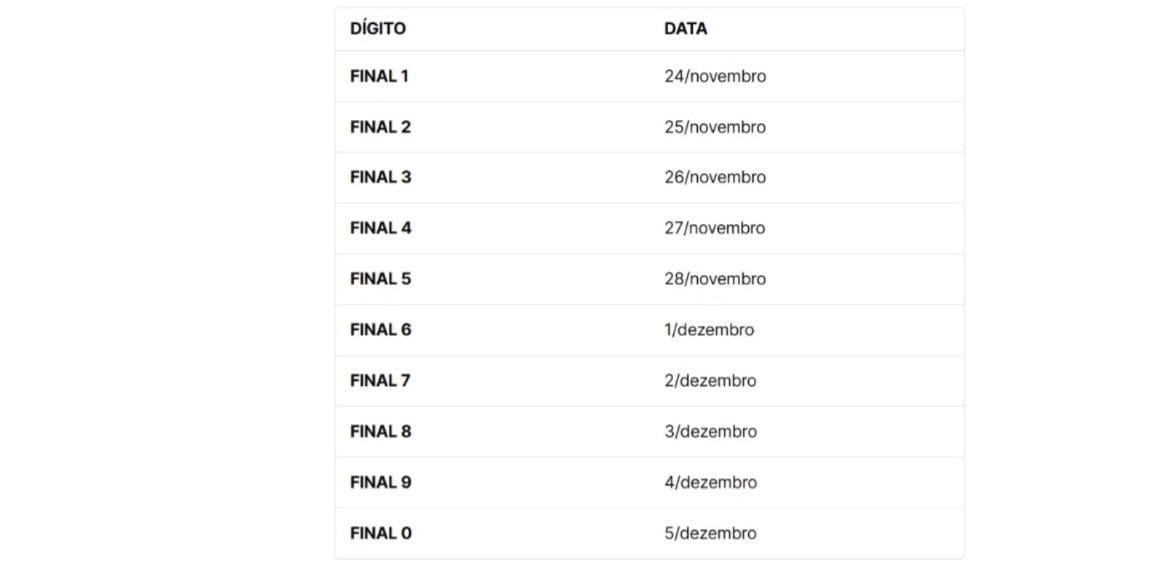The image size is (1172, 568).
Task: Select the FINAL 1 row label
Action: point(379,76)
